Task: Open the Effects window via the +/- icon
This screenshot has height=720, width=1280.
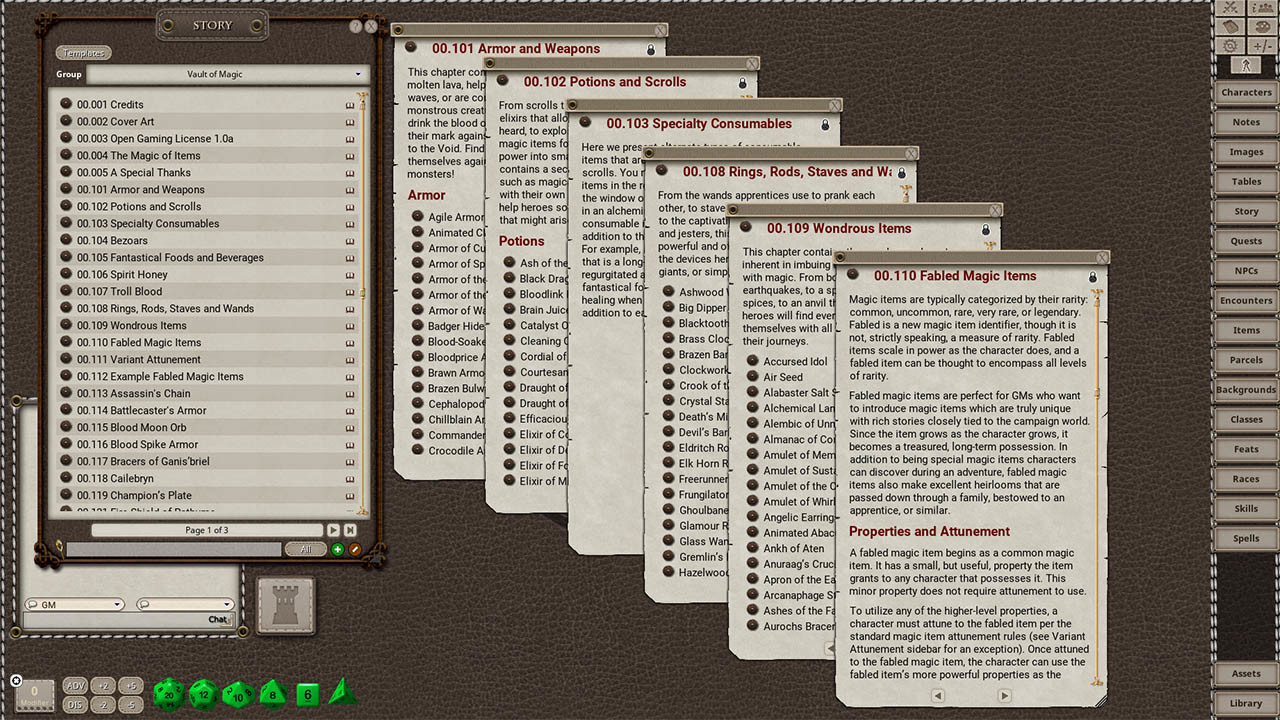Action: coord(1262,45)
